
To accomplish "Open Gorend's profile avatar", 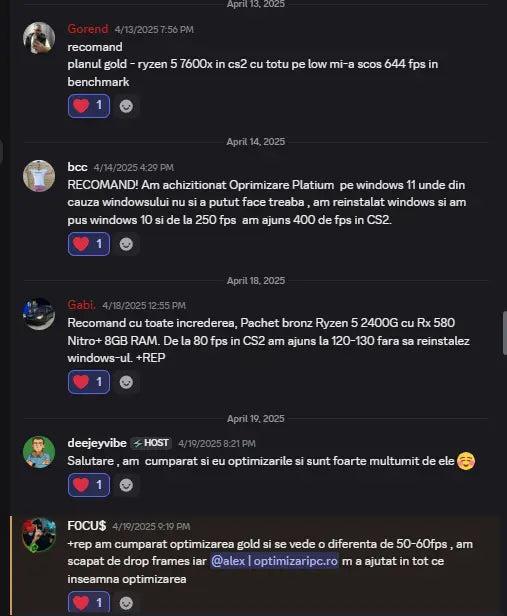I will pos(39,38).
